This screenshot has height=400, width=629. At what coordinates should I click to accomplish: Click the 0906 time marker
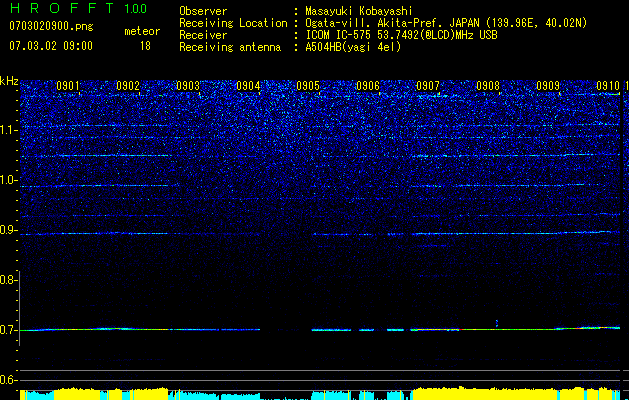(x=368, y=86)
